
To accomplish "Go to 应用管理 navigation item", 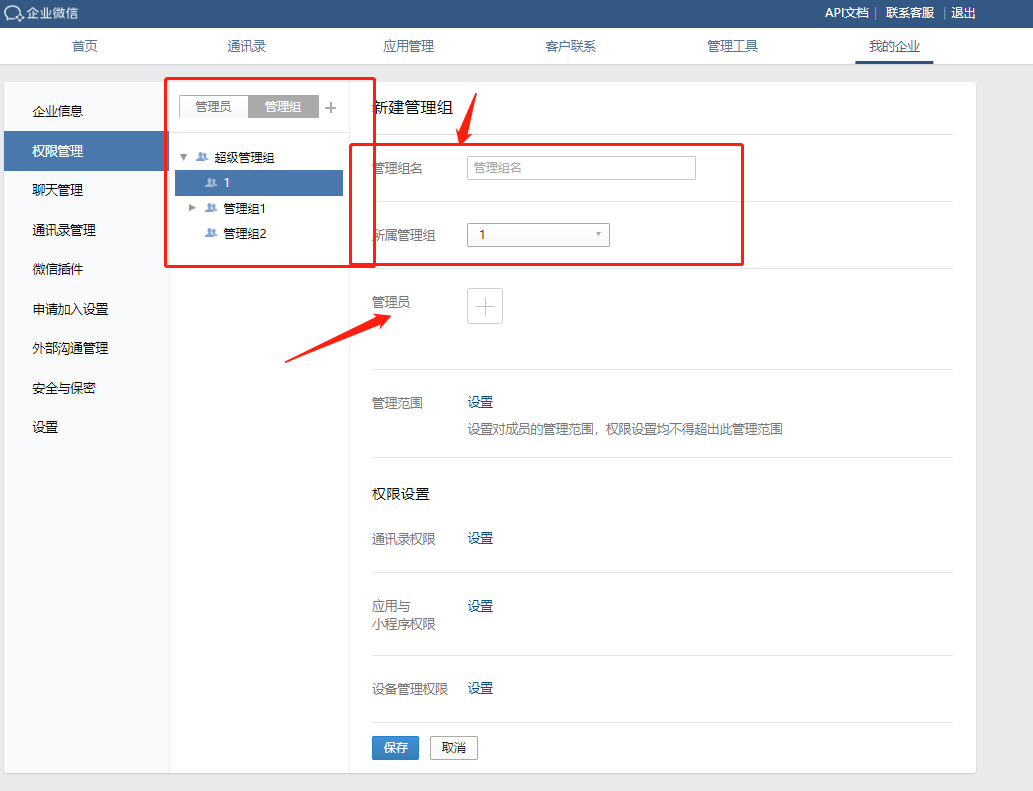I will point(408,46).
